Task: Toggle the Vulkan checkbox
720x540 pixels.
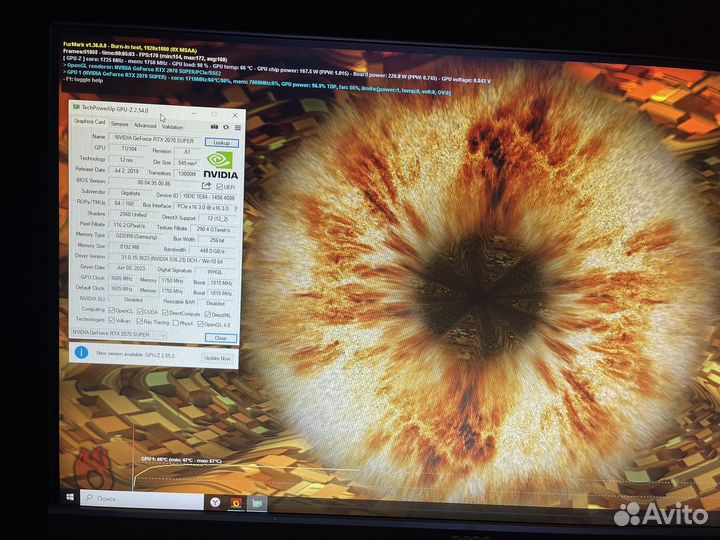Action: 111,320
